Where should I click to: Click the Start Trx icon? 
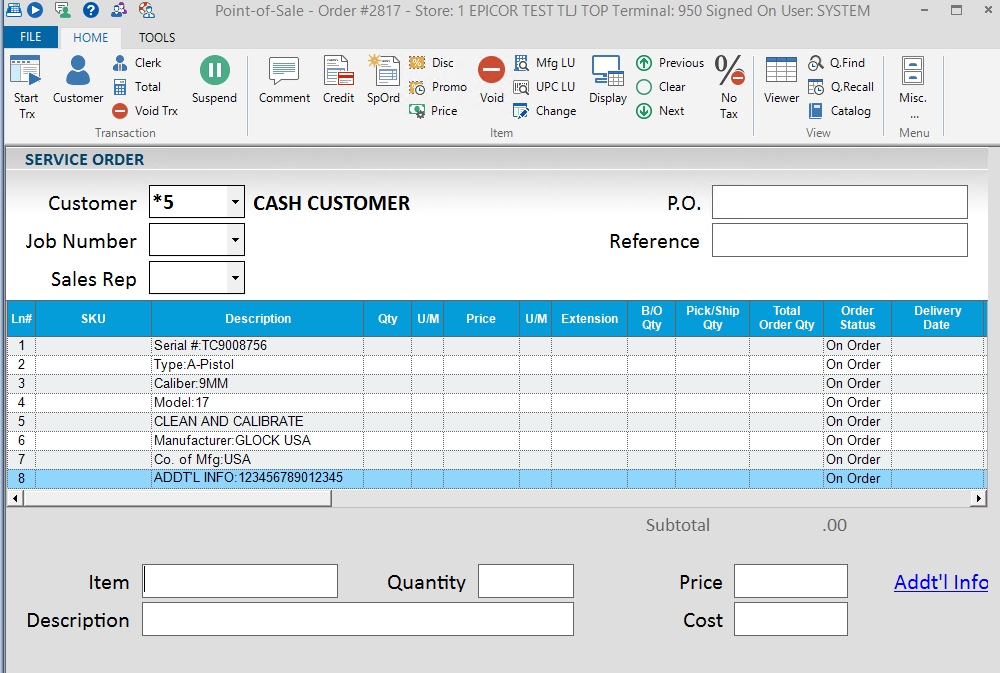(x=26, y=85)
